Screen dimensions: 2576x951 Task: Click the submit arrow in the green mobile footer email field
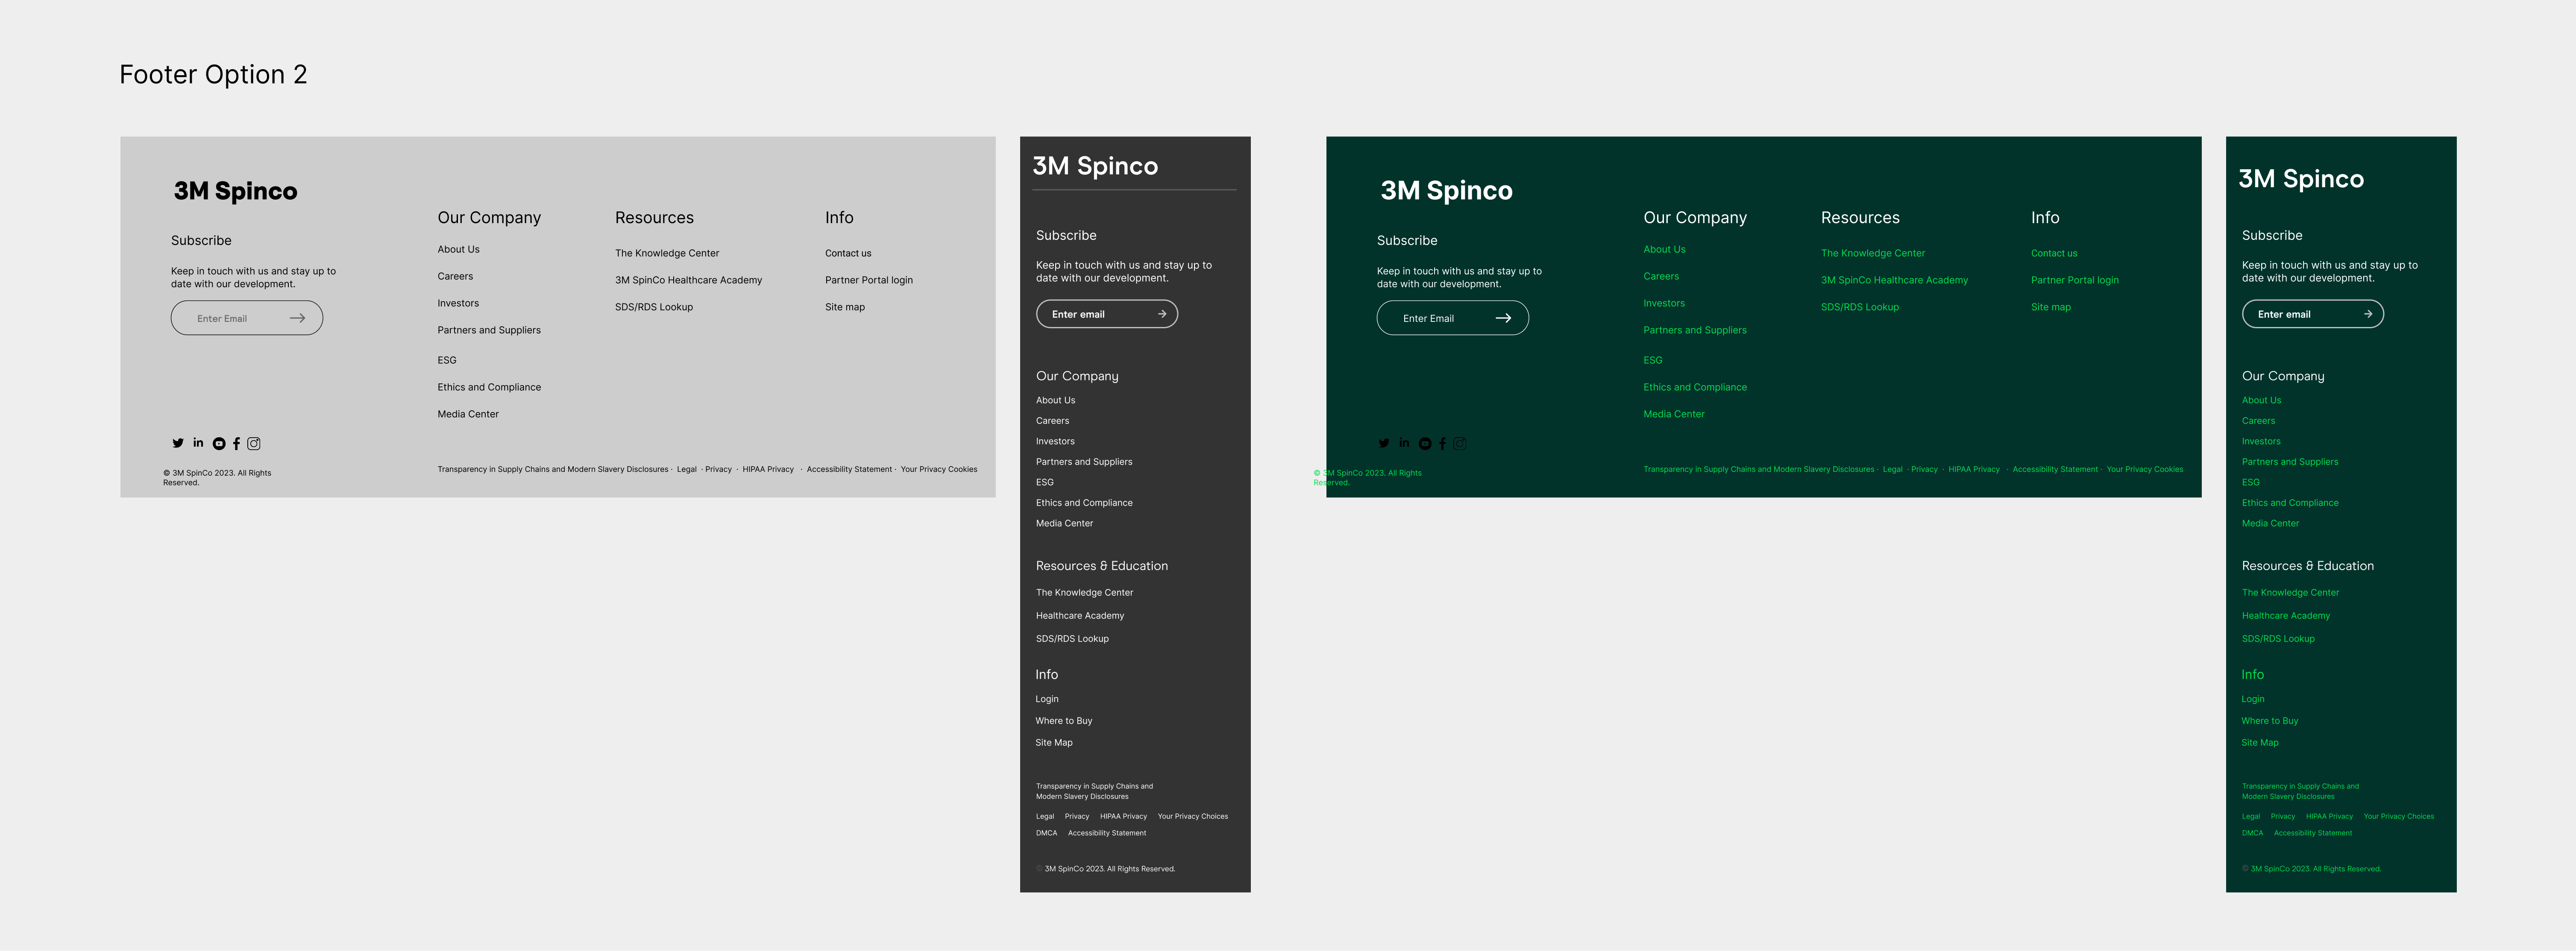click(2368, 314)
